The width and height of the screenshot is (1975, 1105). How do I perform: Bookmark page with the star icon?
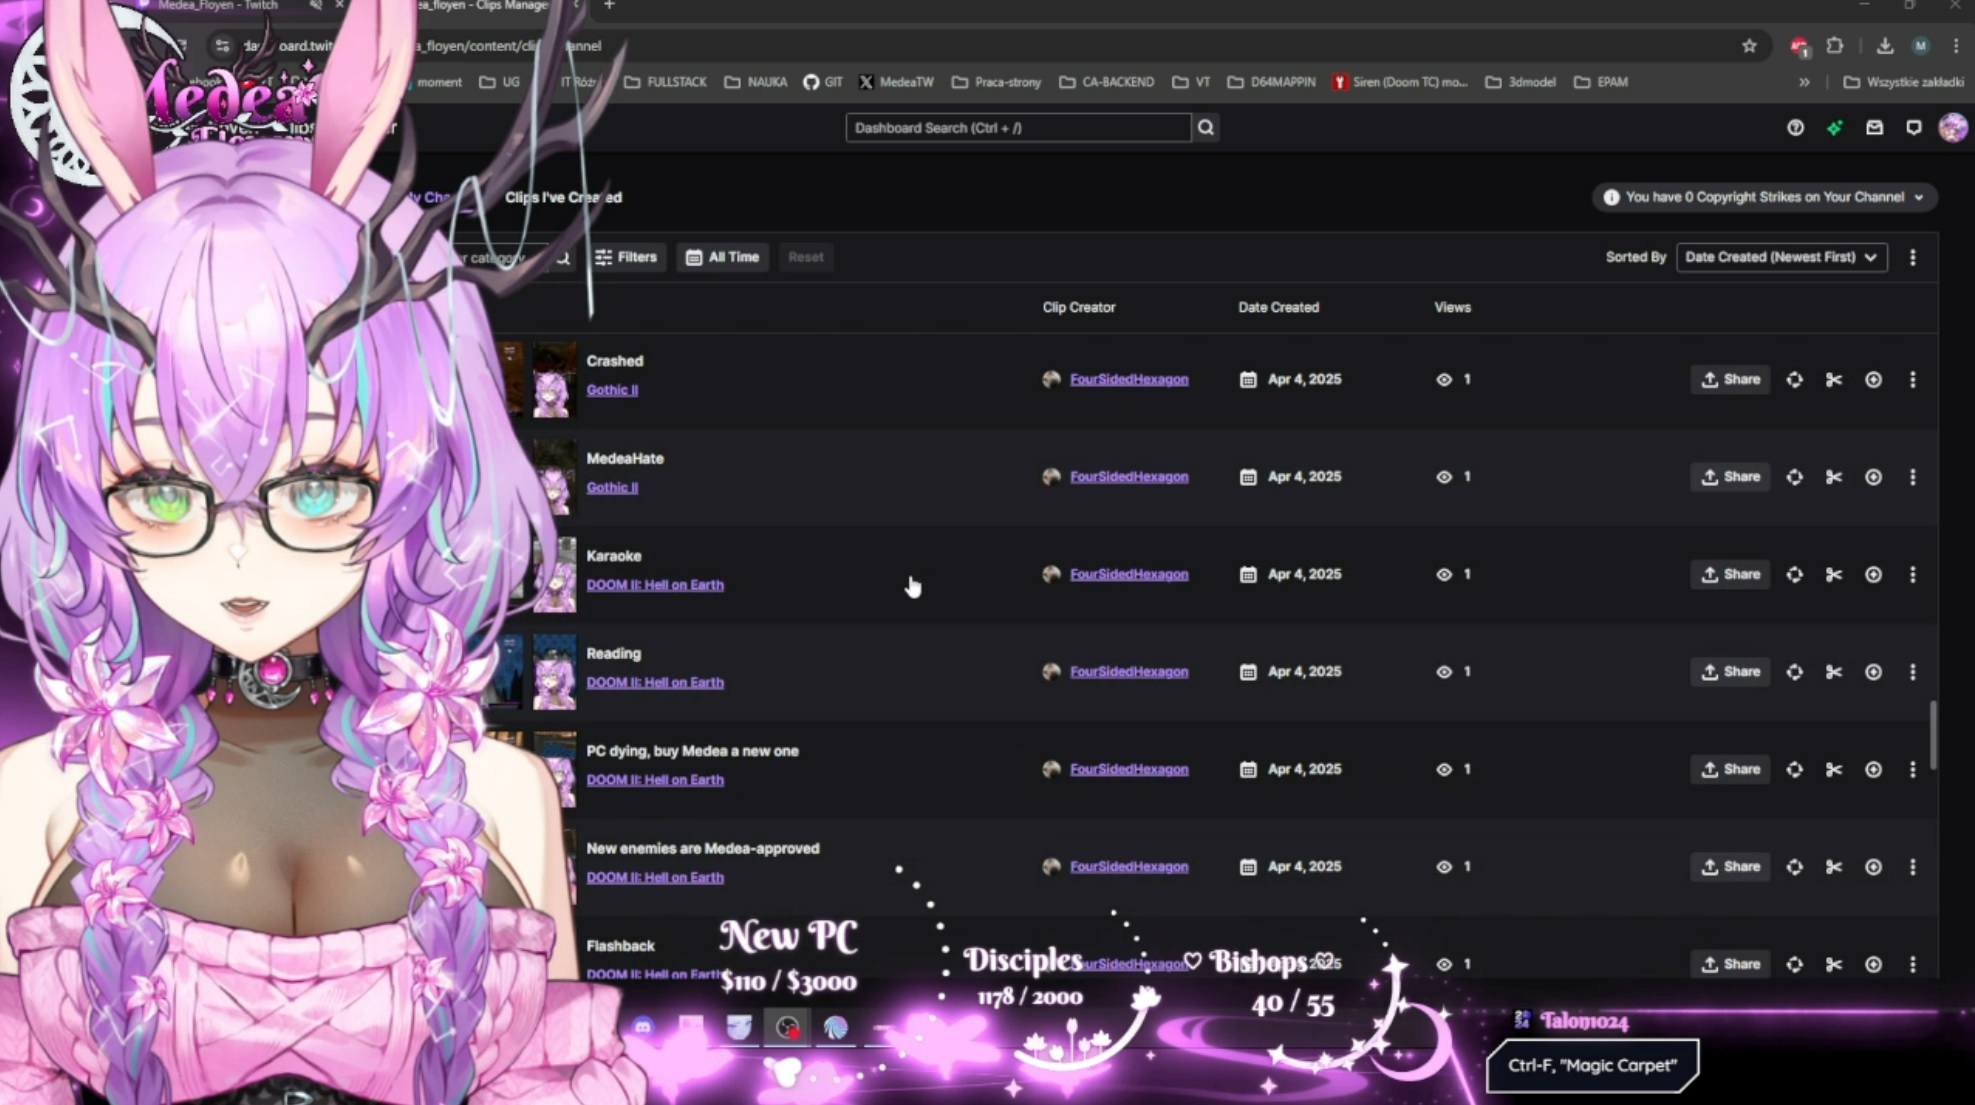[1749, 46]
